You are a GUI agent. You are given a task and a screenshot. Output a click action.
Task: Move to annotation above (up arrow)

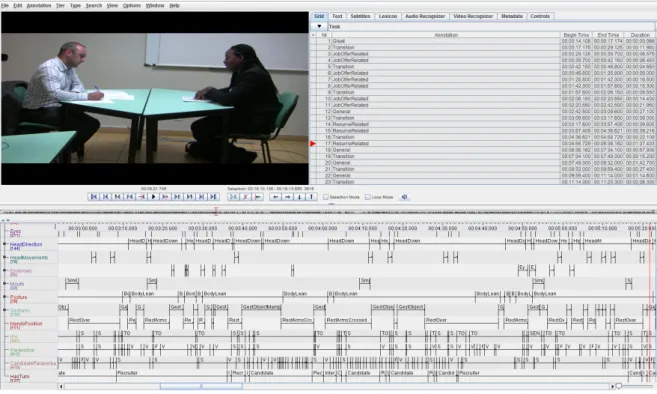[311, 197]
